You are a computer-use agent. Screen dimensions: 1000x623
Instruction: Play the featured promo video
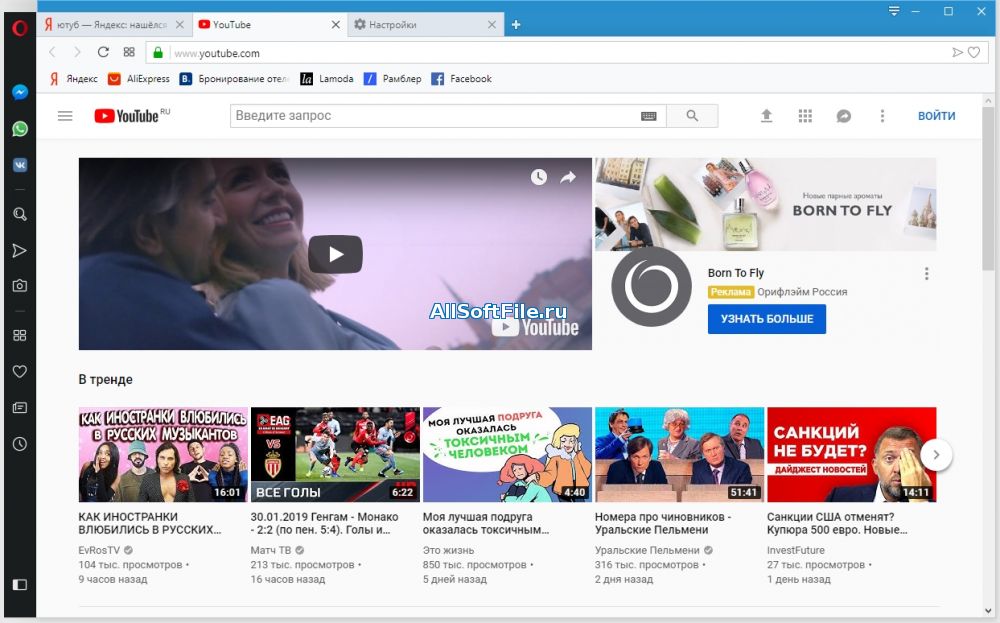335,254
